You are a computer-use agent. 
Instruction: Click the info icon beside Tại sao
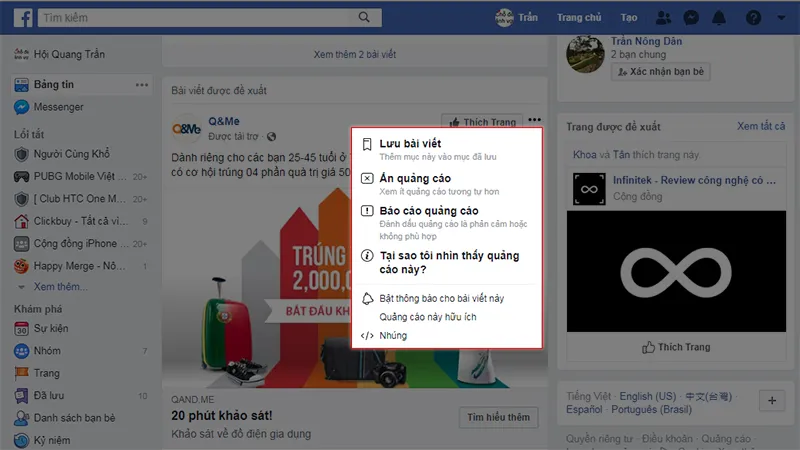[x=367, y=256]
